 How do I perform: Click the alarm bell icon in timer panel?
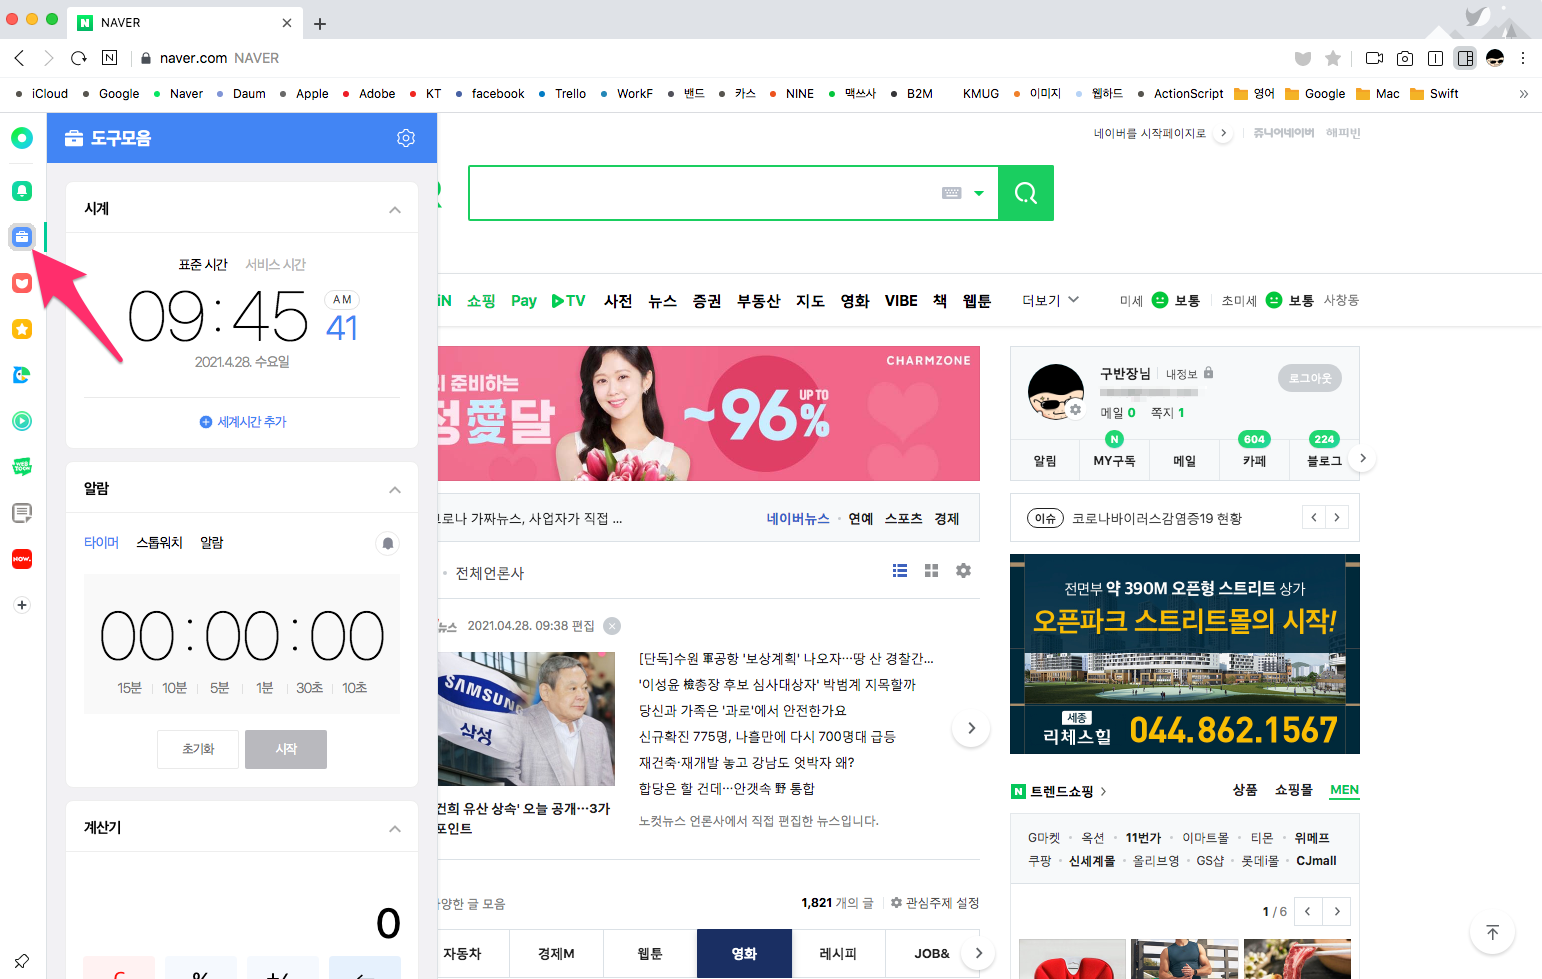click(388, 543)
